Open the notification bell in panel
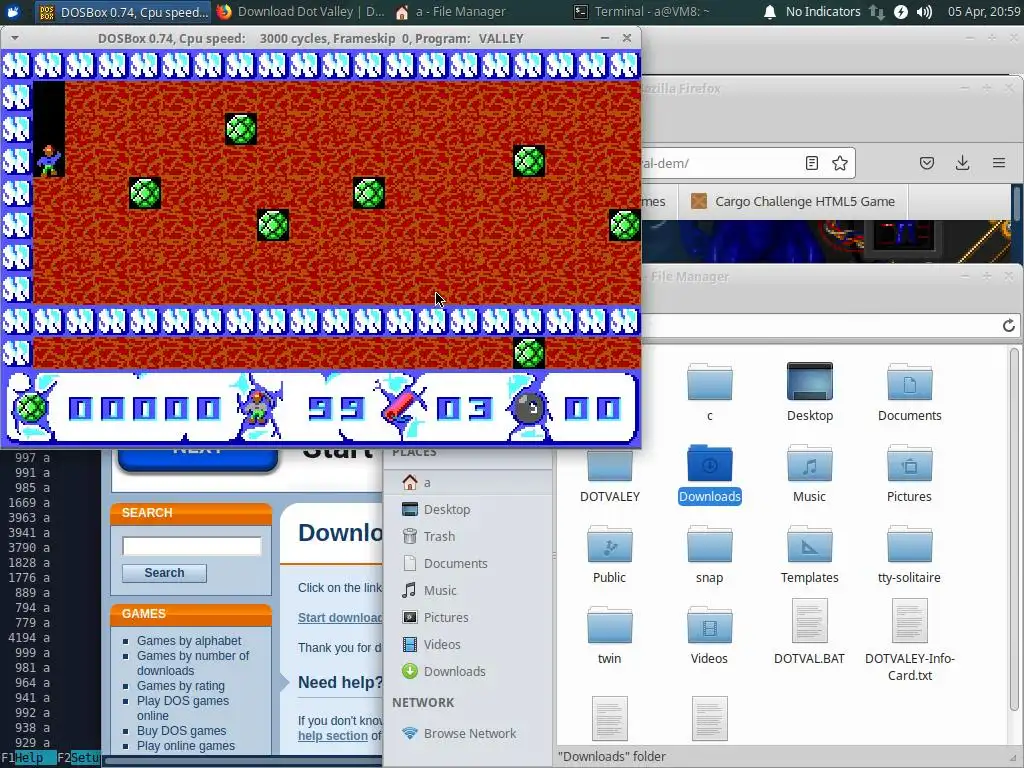1024x768 pixels. click(770, 12)
